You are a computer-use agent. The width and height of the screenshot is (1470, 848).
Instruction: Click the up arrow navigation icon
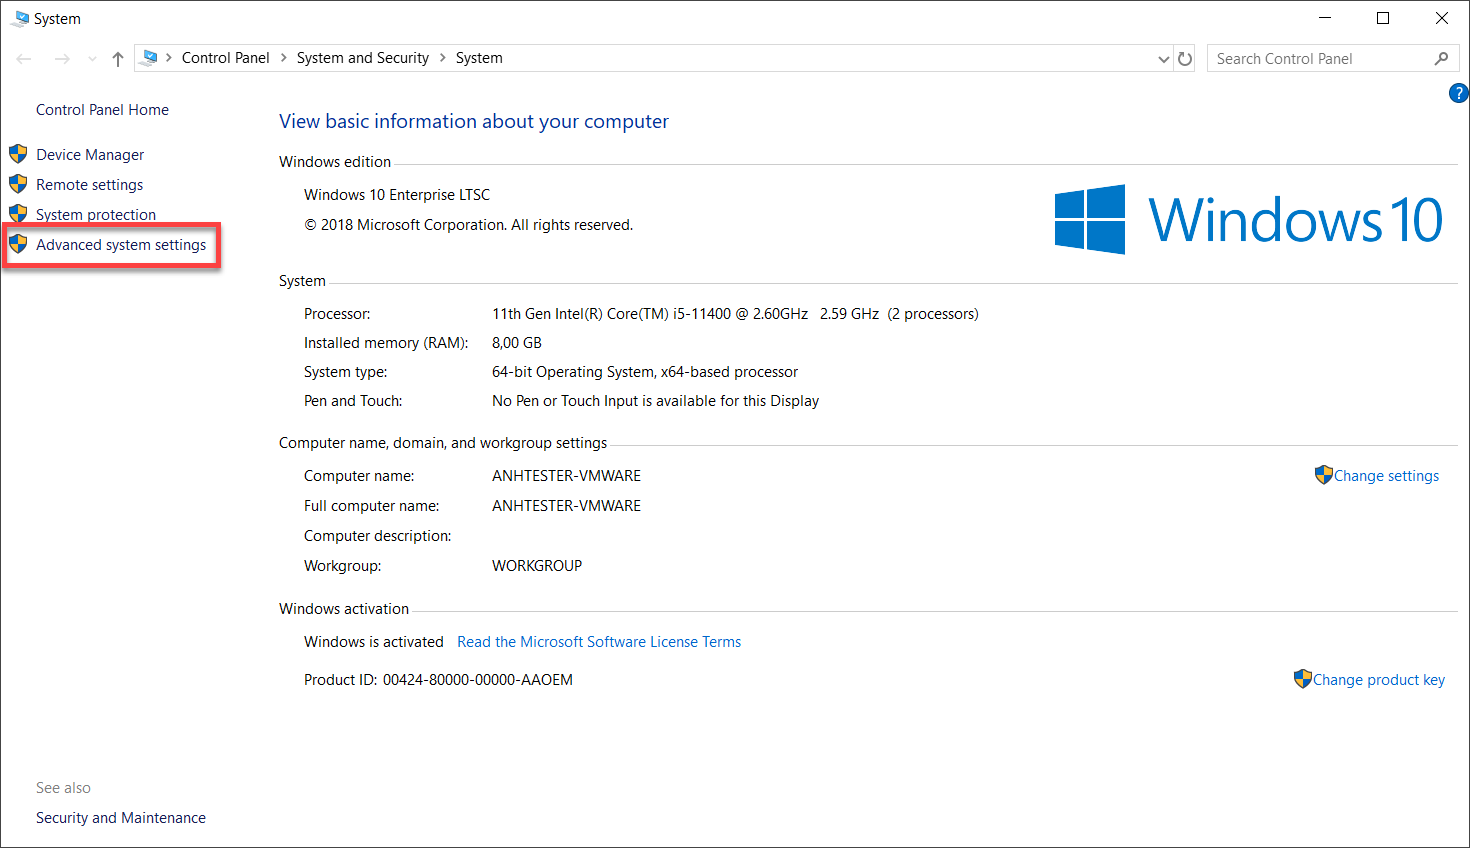point(118,59)
